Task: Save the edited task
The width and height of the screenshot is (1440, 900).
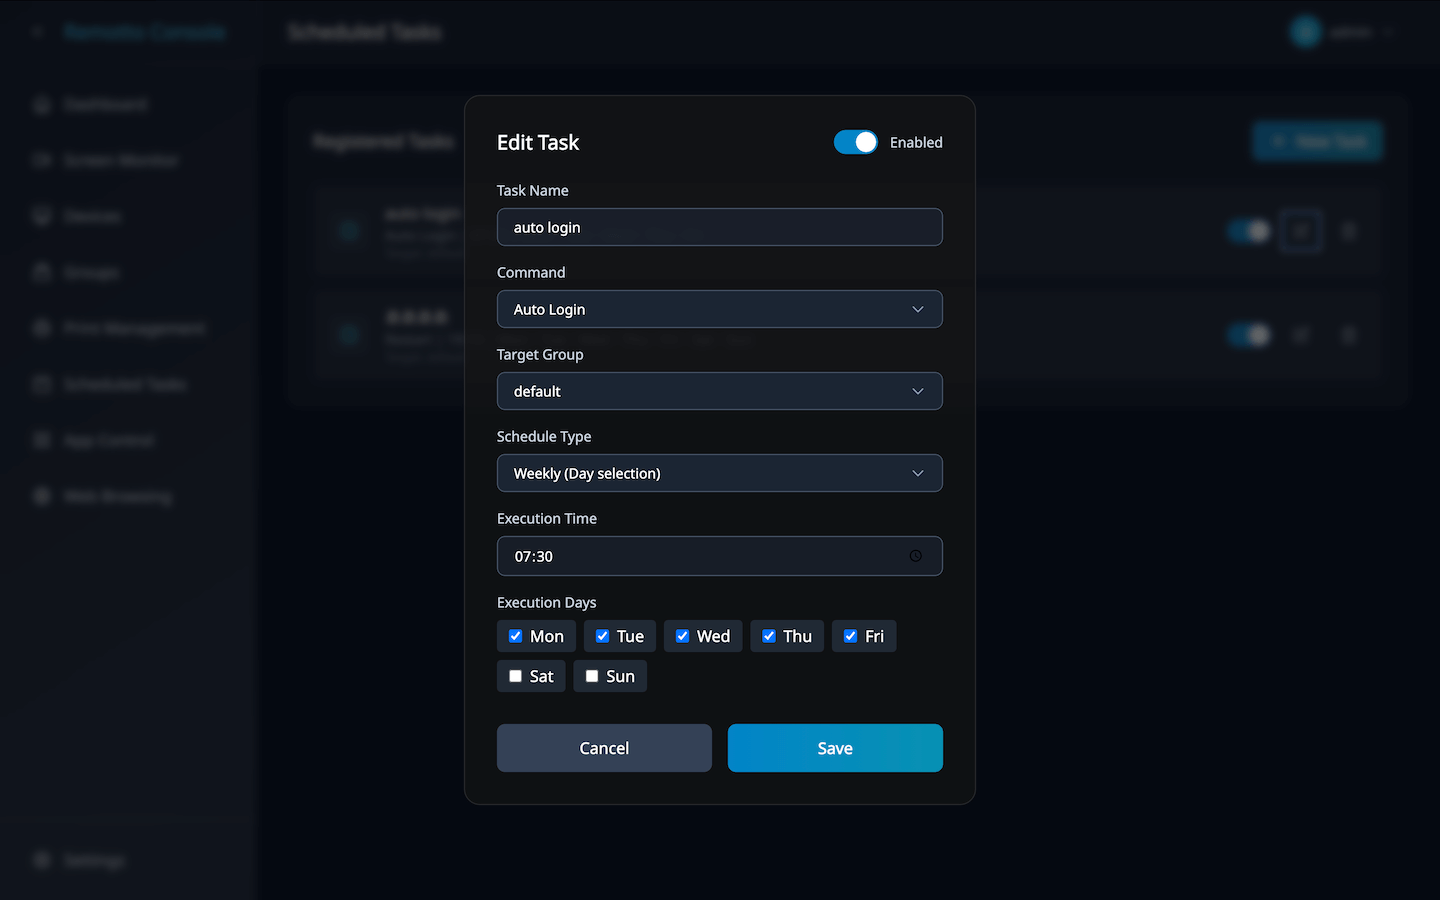Action: coord(835,748)
